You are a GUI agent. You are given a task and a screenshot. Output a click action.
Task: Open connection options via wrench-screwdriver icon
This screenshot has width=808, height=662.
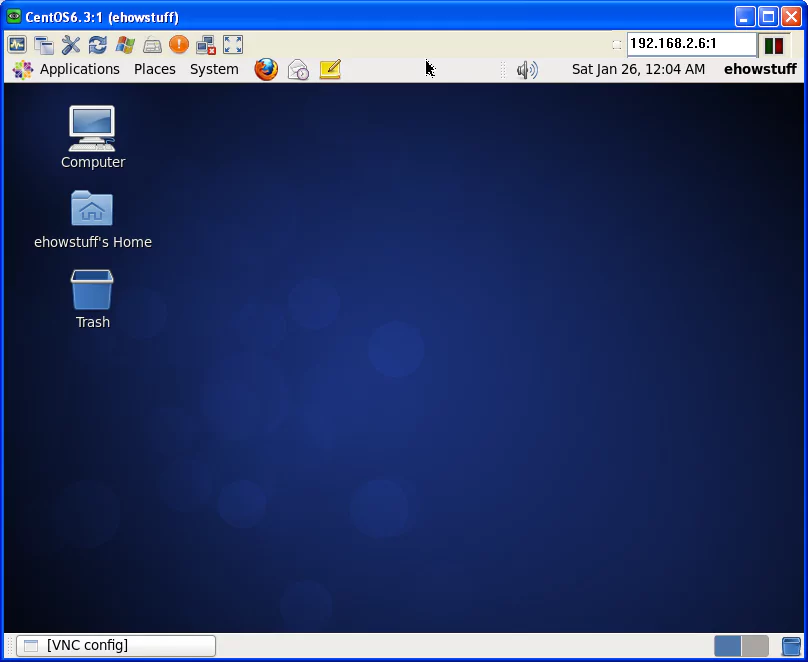(71, 44)
